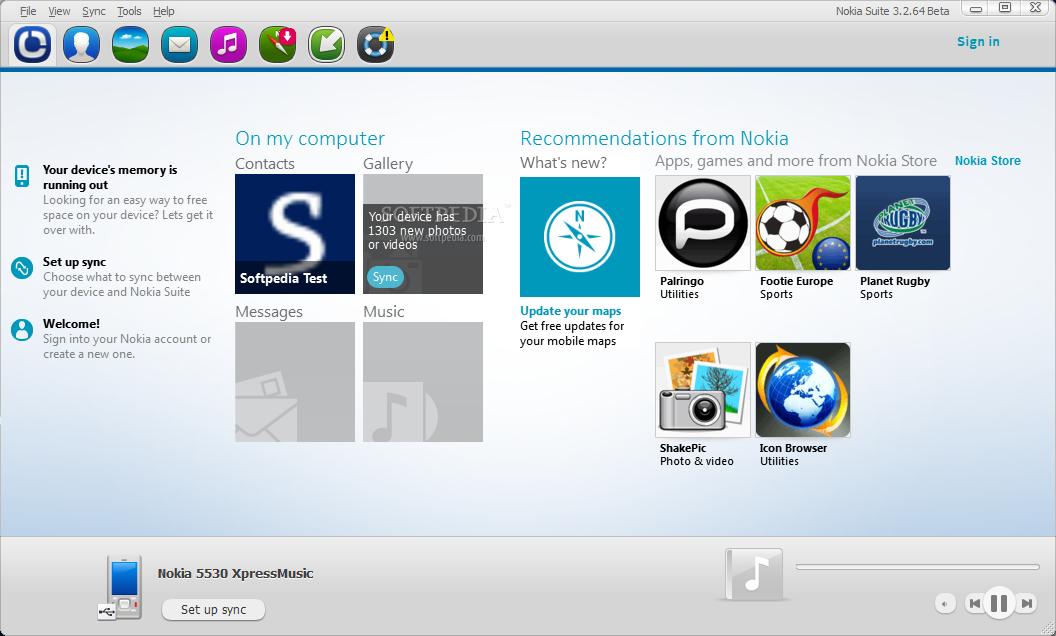The image size is (1056, 636).
Task: Click the Icon Browser app name
Action: click(793, 448)
